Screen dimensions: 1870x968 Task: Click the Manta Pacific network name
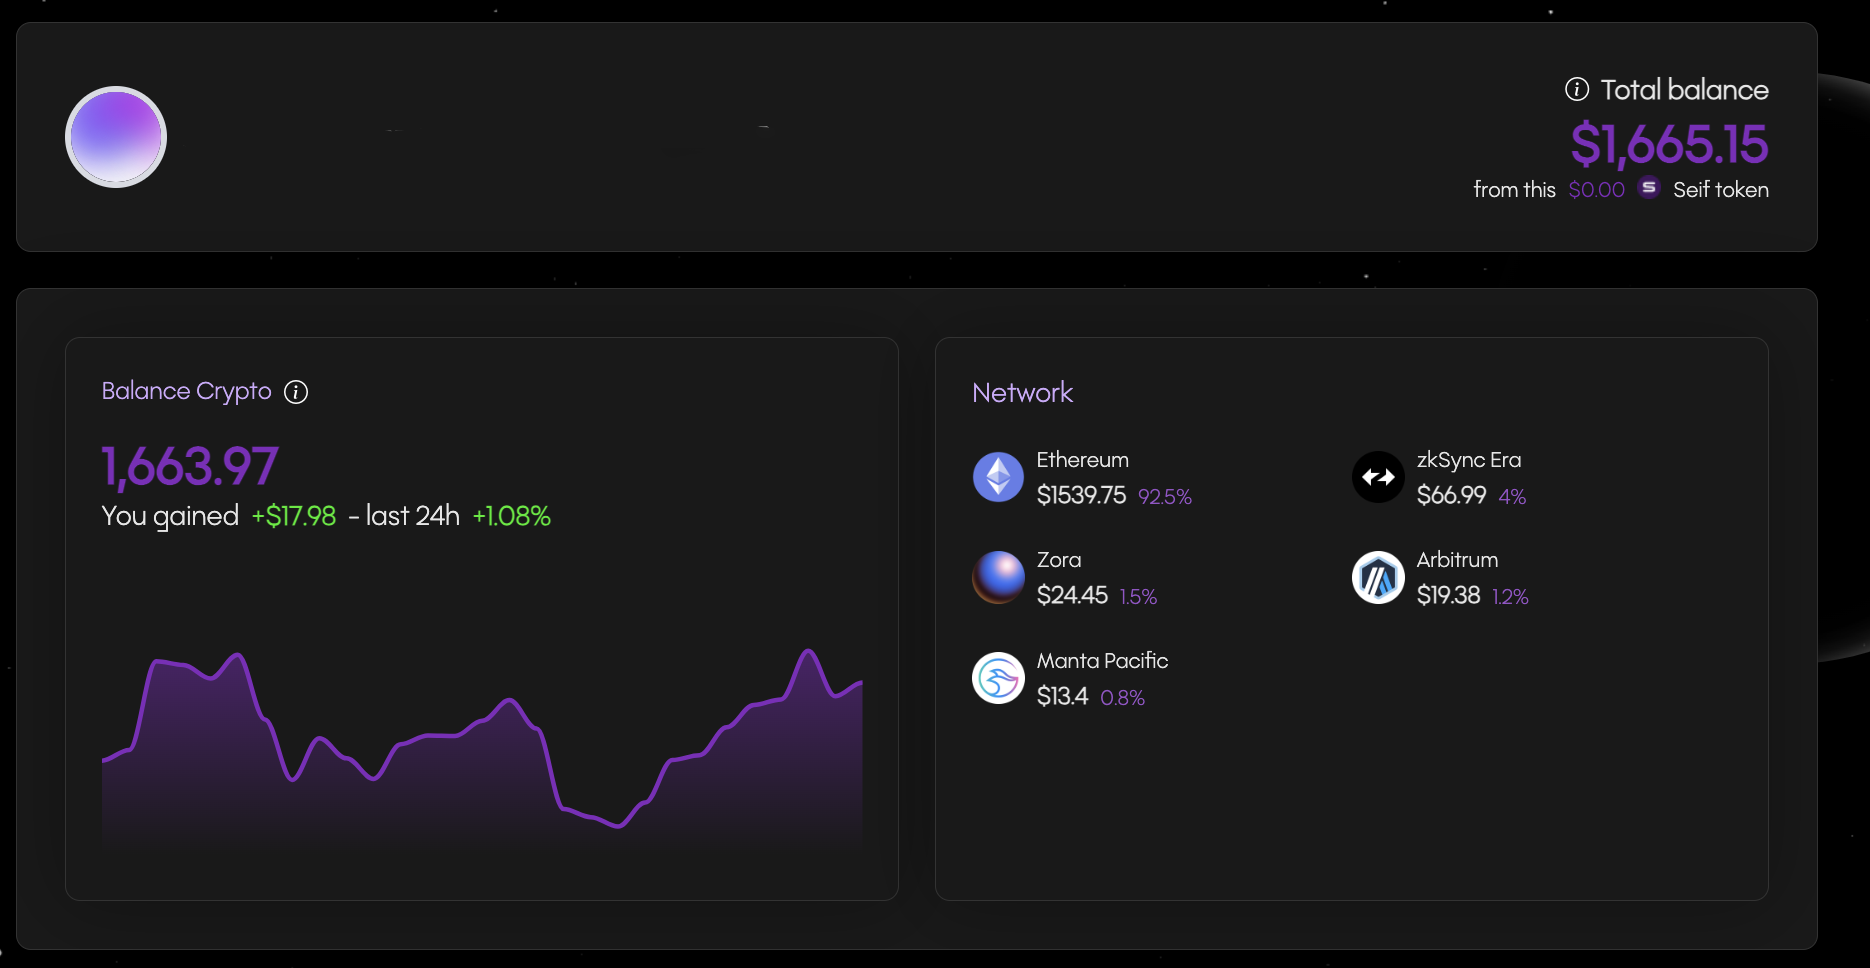(1102, 661)
